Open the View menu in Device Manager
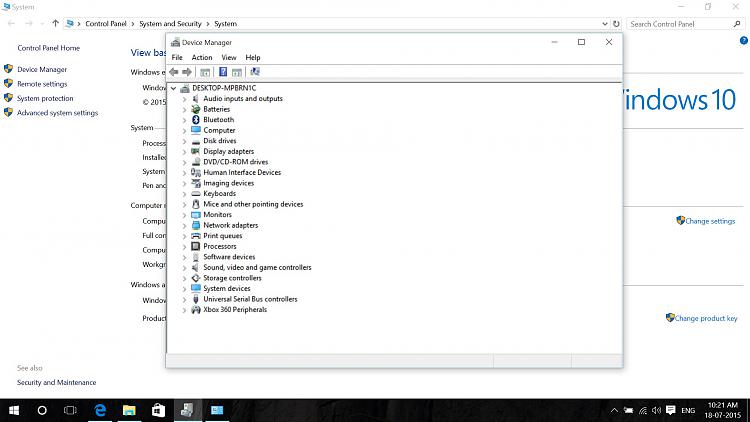The width and height of the screenshot is (750, 422). tap(229, 57)
